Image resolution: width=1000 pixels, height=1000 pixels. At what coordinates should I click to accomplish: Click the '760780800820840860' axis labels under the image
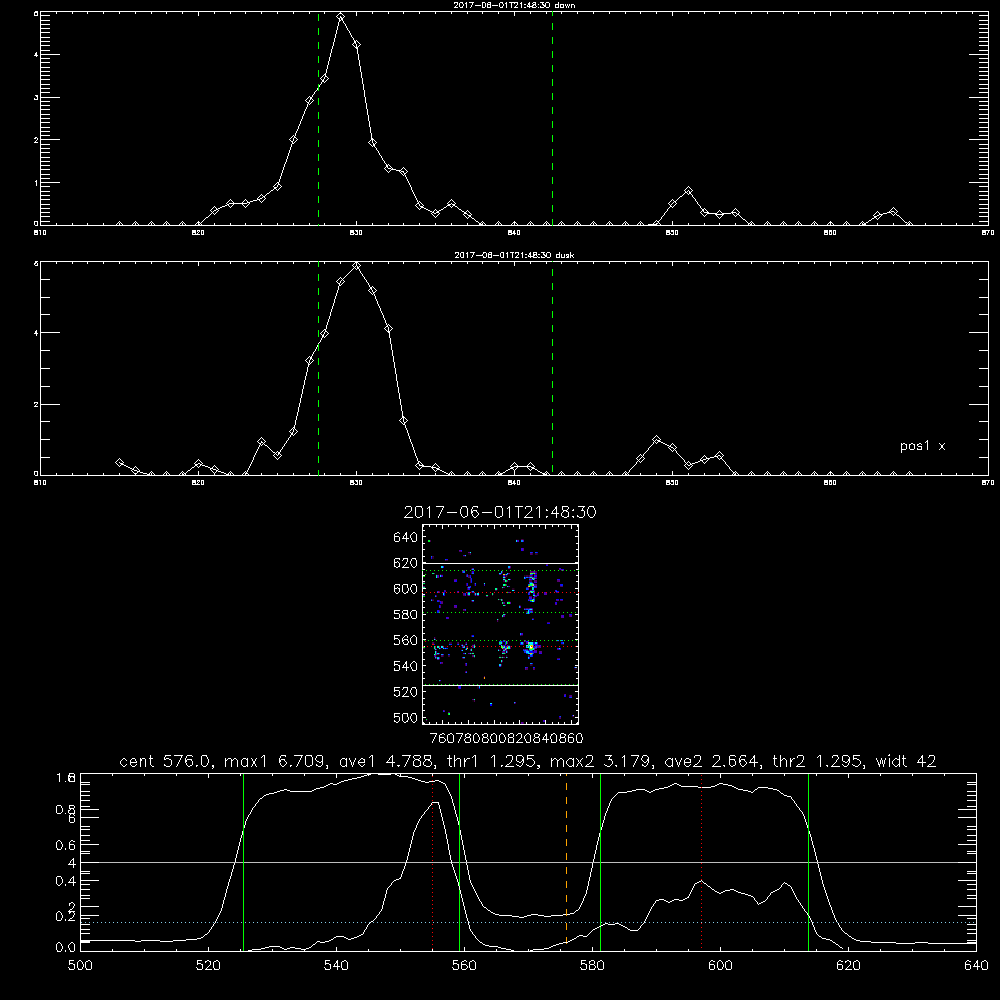coord(506,738)
